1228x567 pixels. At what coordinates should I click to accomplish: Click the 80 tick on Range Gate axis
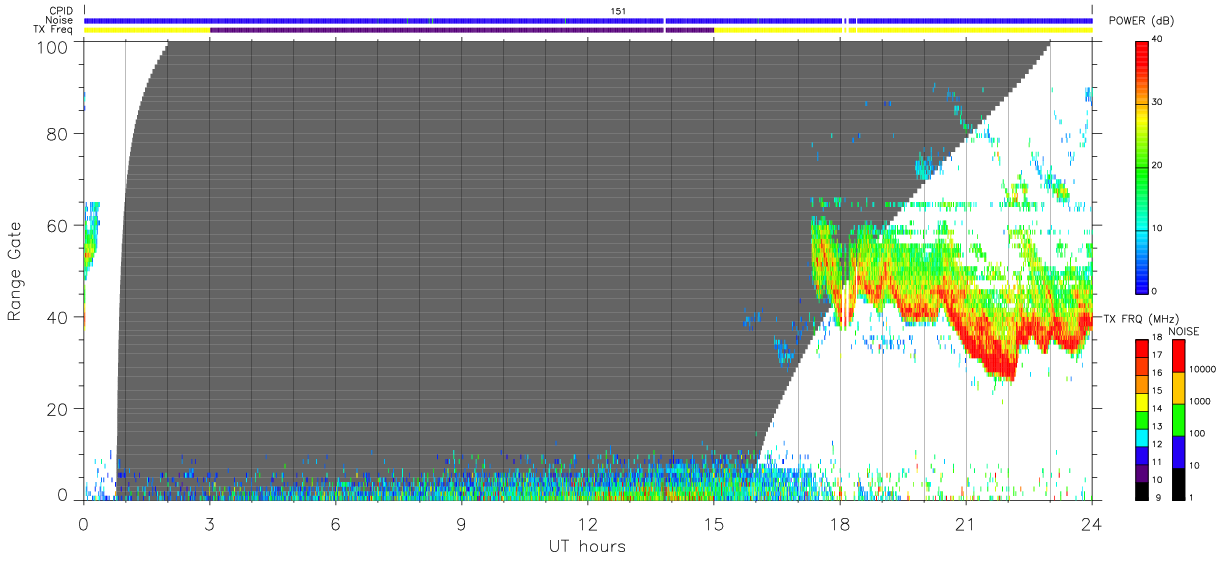pyautogui.click(x=57, y=133)
